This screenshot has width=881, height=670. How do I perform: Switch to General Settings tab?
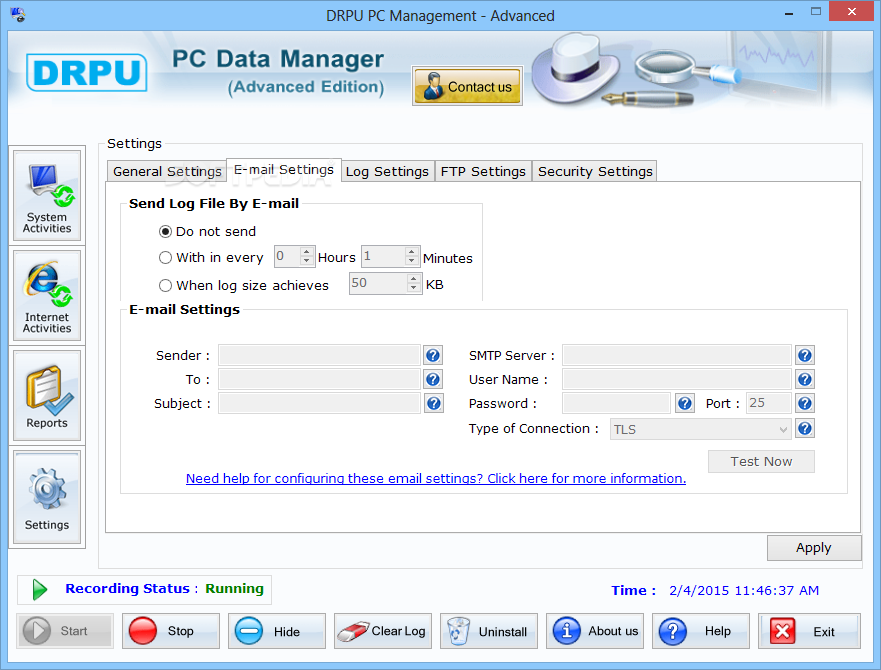(x=167, y=171)
